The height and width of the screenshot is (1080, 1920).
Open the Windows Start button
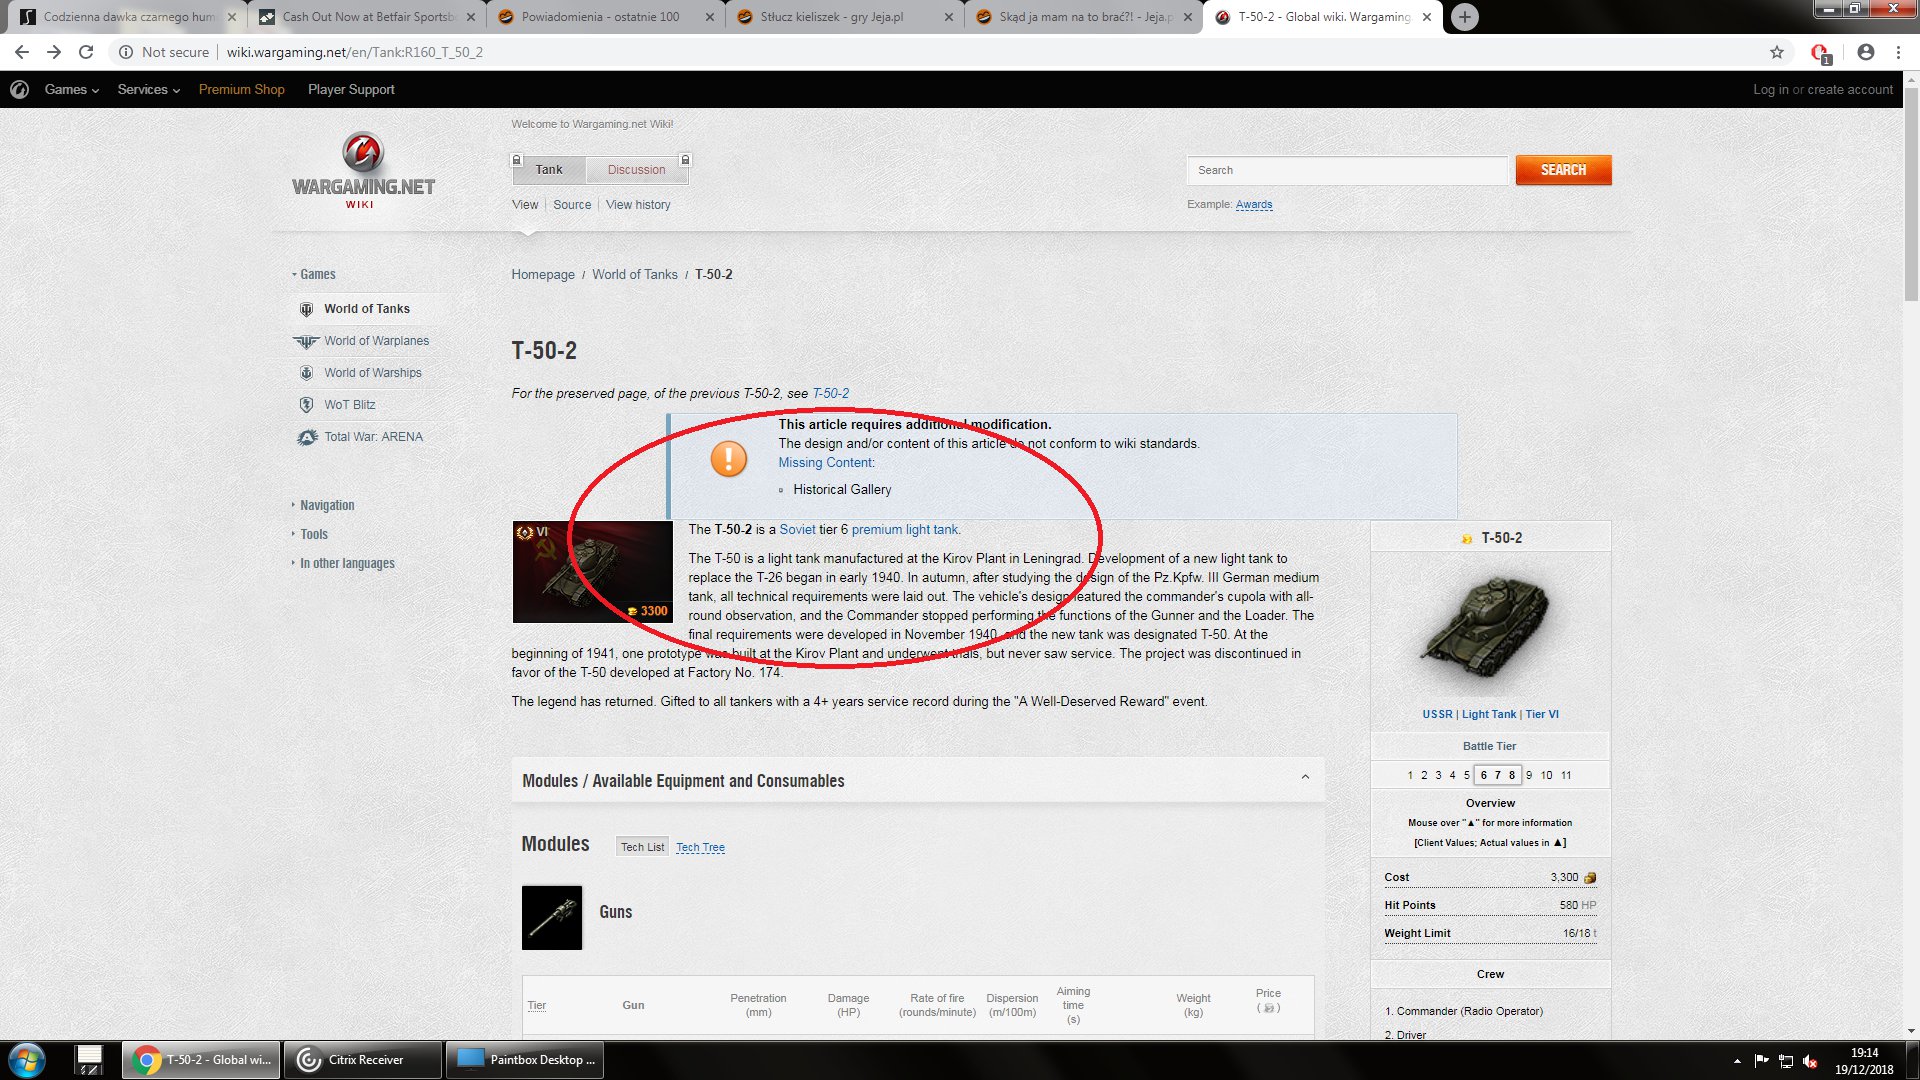(x=27, y=1060)
